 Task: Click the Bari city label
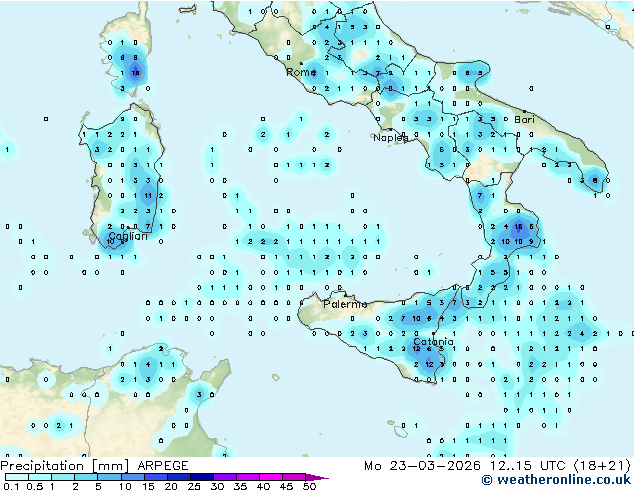coord(524,120)
